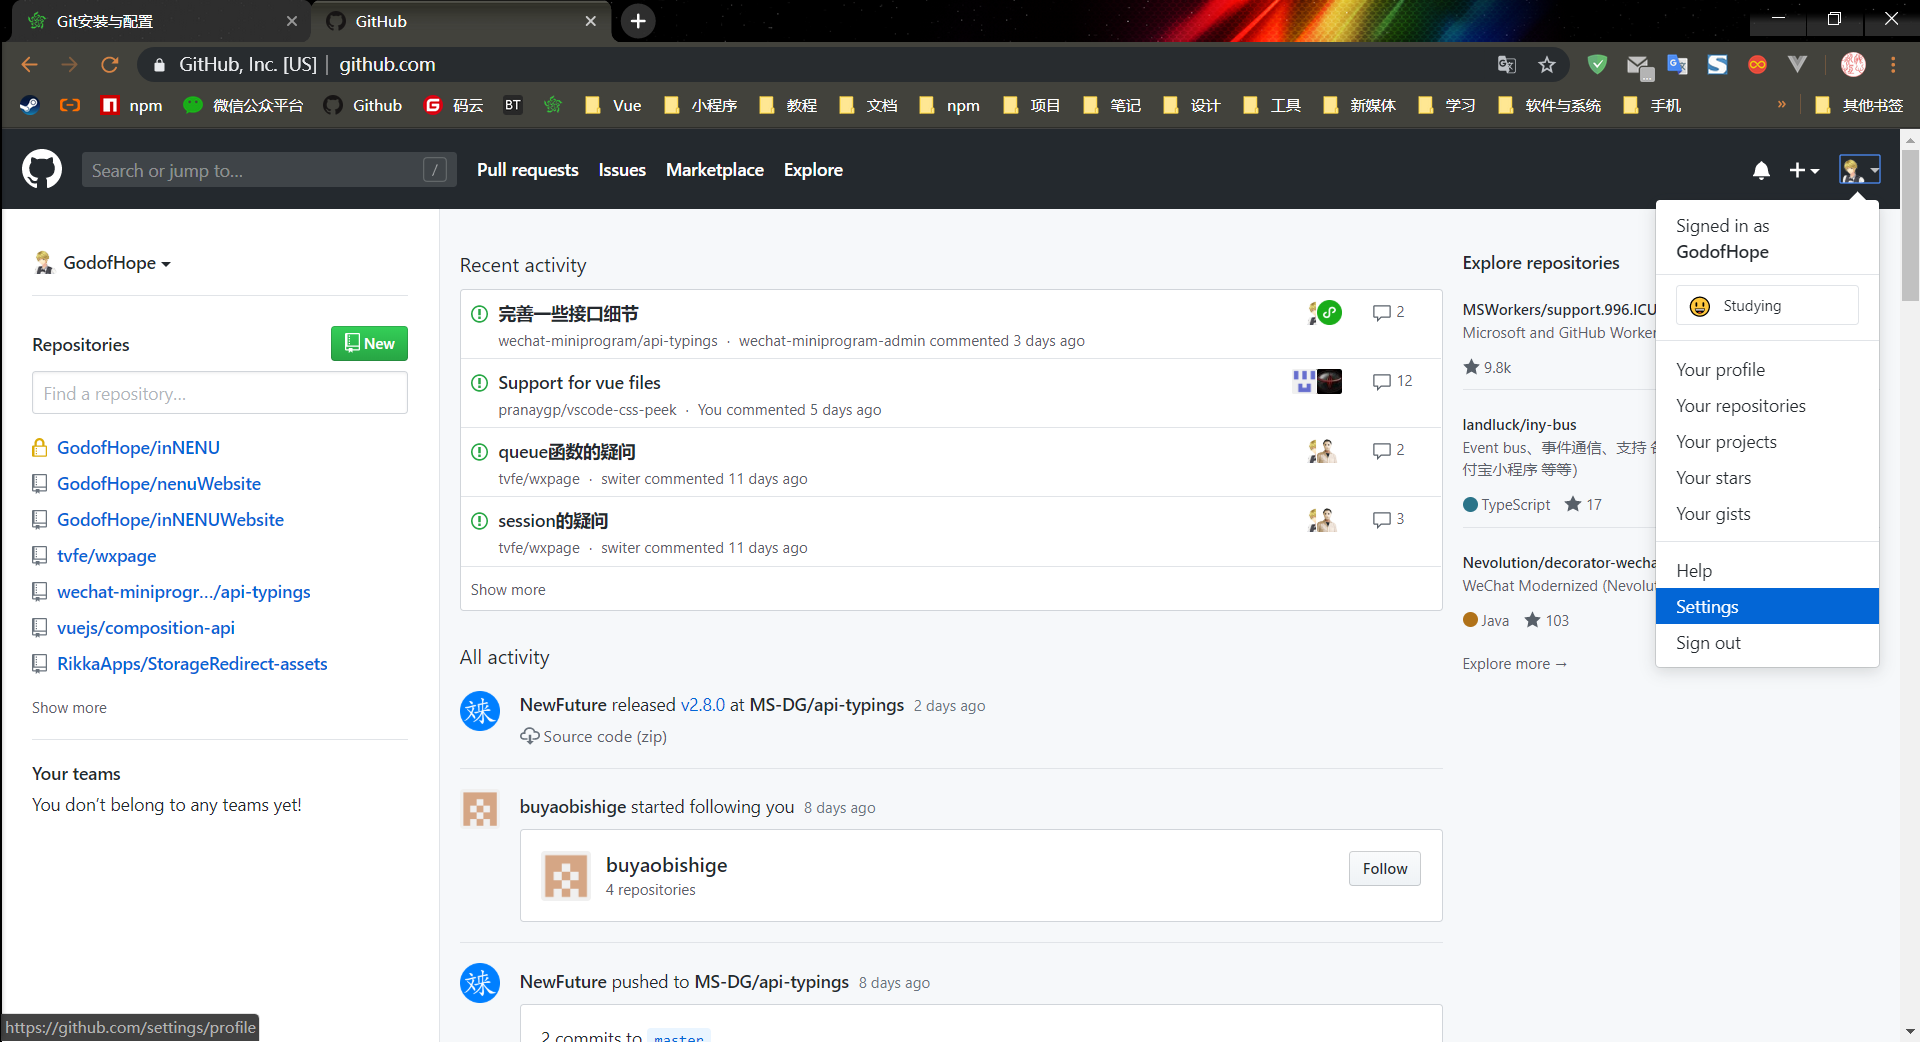Click the bookmark star in the address bar
Viewport: 1920px width, 1042px height.
[x=1547, y=64]
